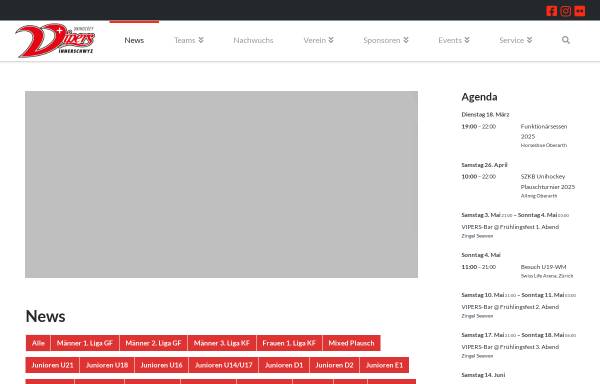
Task: Click the Swiss Life Arena, Zürich location
Action: [547, 276]
